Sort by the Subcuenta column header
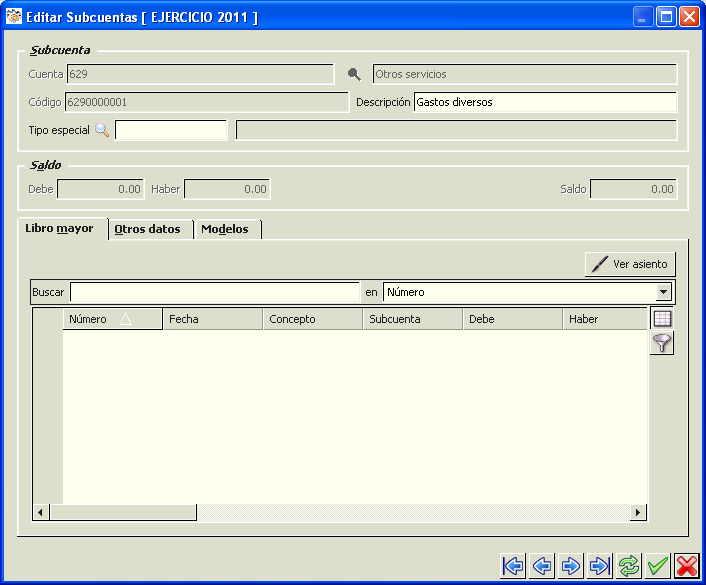 point(412,319)
